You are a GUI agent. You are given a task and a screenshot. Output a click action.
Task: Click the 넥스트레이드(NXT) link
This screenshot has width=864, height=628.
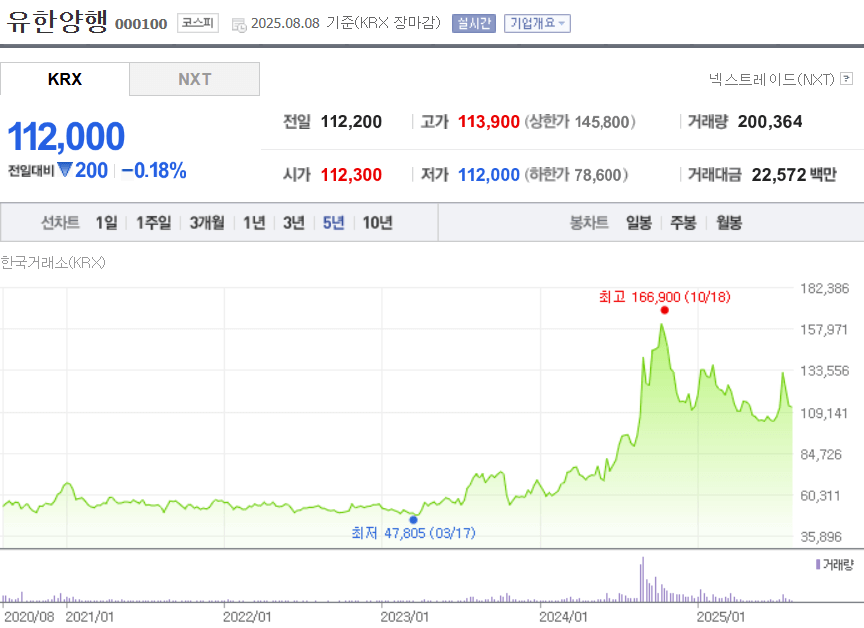coord(771,79)
